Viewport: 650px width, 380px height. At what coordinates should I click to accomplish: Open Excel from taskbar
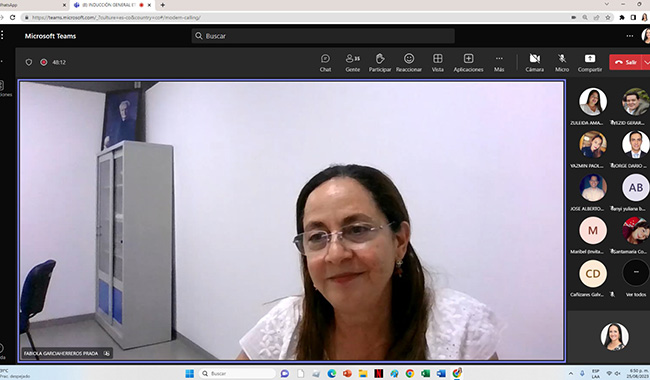426,373
